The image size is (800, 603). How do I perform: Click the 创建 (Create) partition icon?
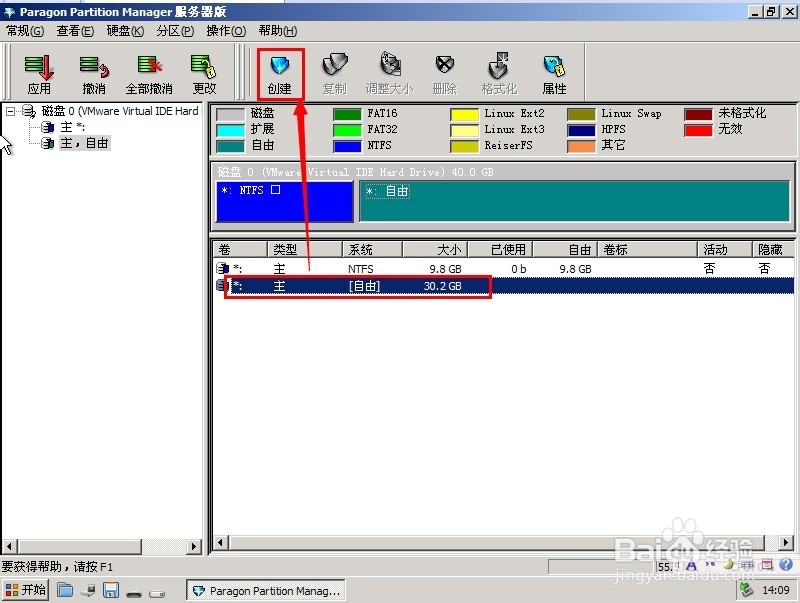[280, 73]
